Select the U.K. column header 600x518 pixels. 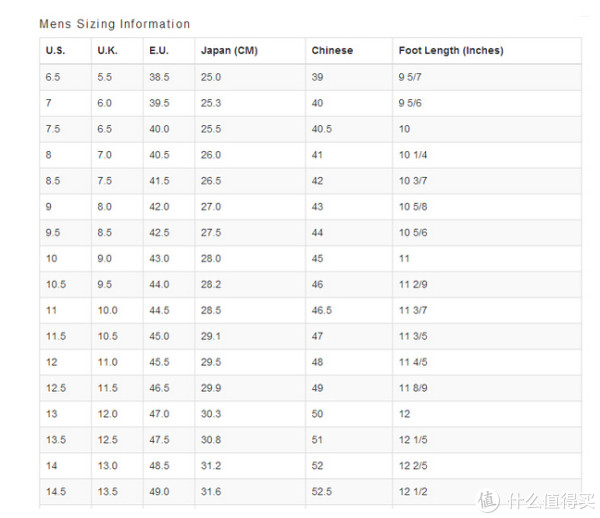(x=108, y=50)
